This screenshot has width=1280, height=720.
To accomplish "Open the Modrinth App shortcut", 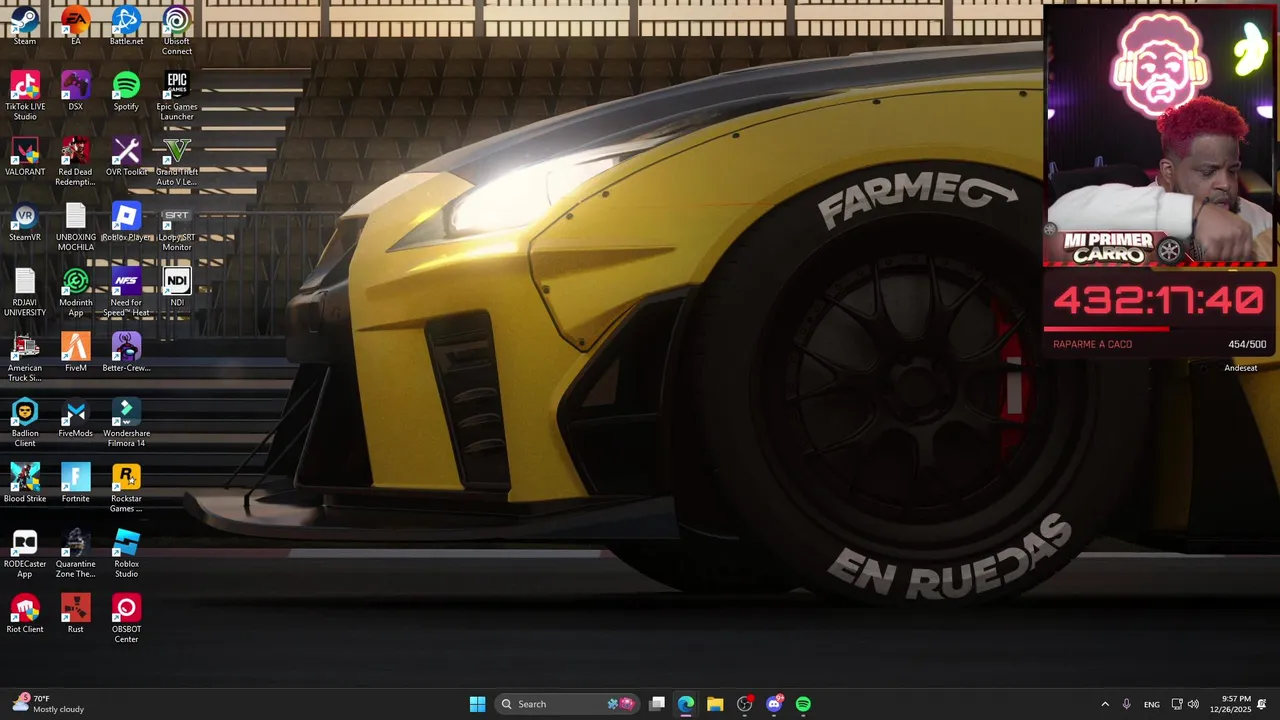I will coord(76,293).
